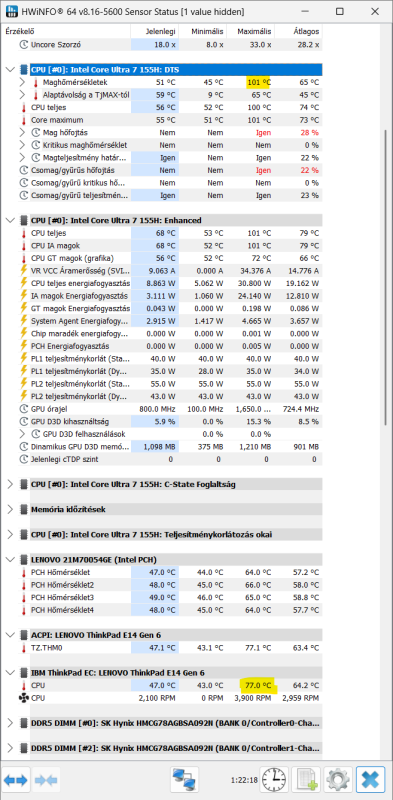
Task: Click the Maximális column header
Action: [x=251, y=31]
